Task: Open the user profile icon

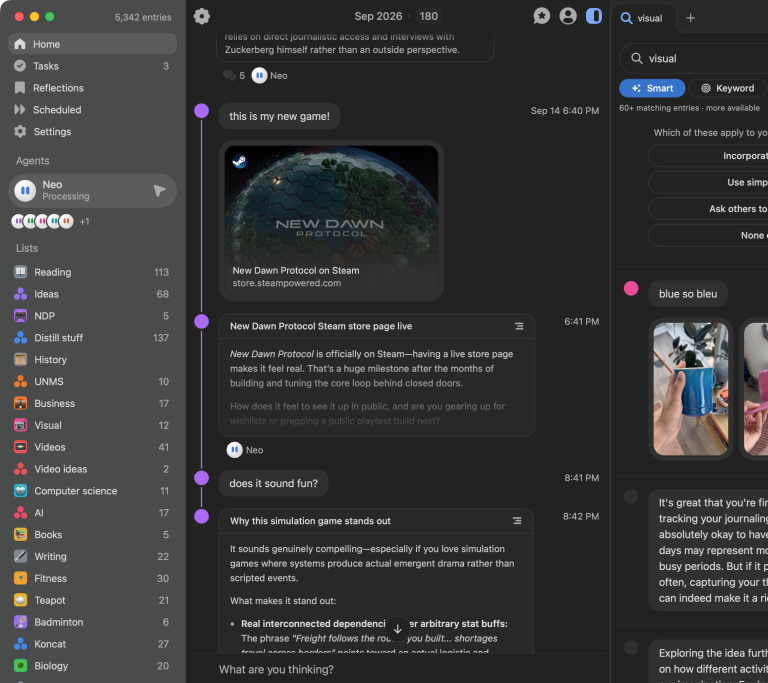Action: pyautogui.click(x=568, y=16)
